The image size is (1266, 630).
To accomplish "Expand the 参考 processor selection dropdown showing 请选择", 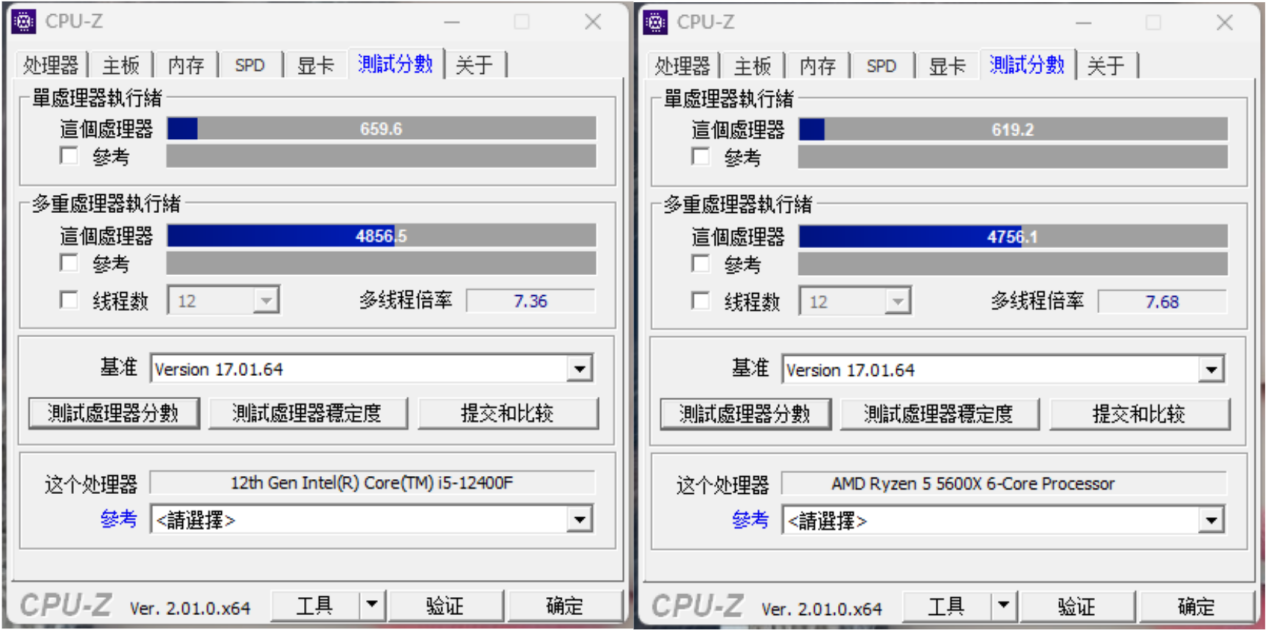I will [x=579, y=518].
